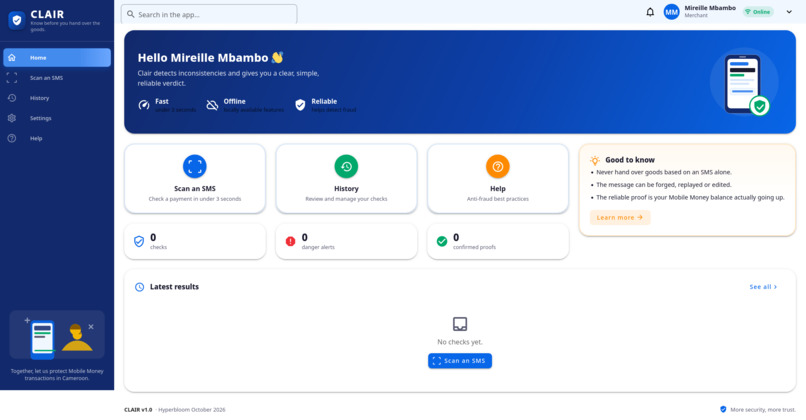Click the Fast speedometer icon in banner
Viewport: 806px width, 420px height.
[x=144, y=105]
